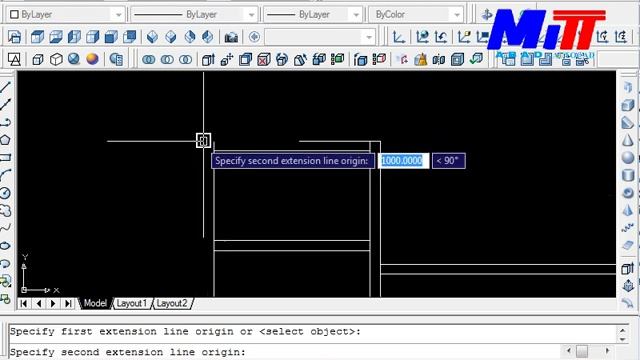Click the Create Camera icon

[x=231, y=37]
